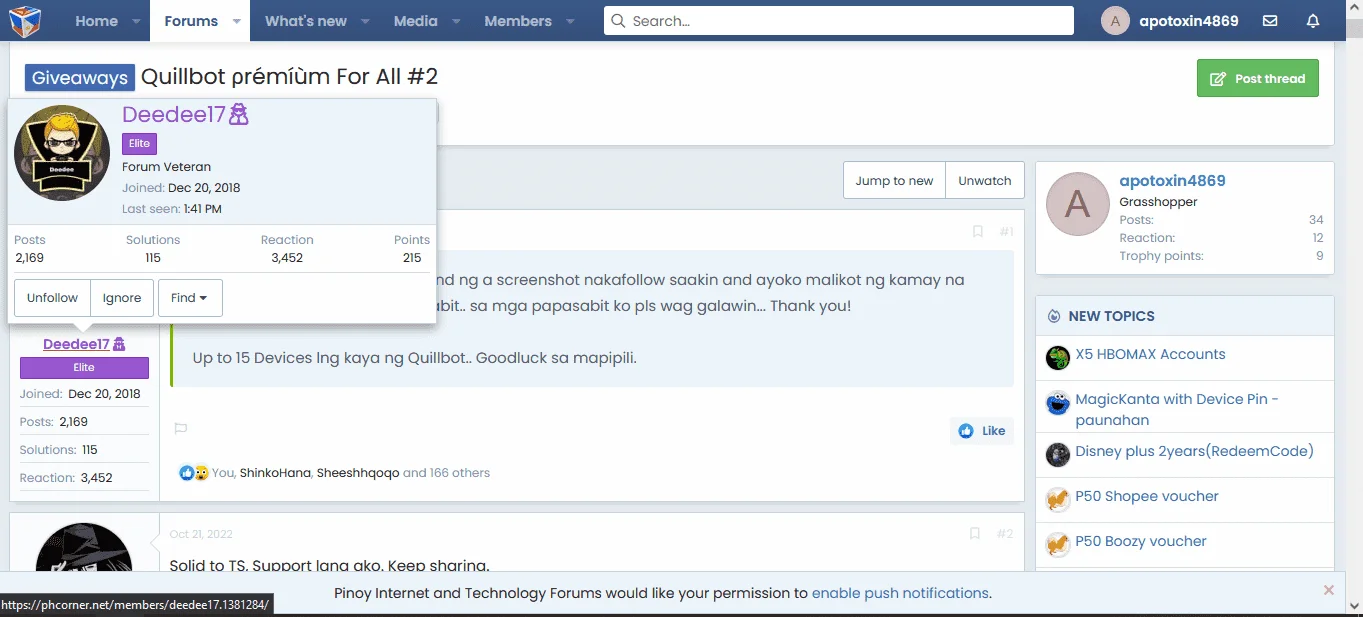
Task: Expand the What's new menu arrow
Action: click(x=365, y=21)
